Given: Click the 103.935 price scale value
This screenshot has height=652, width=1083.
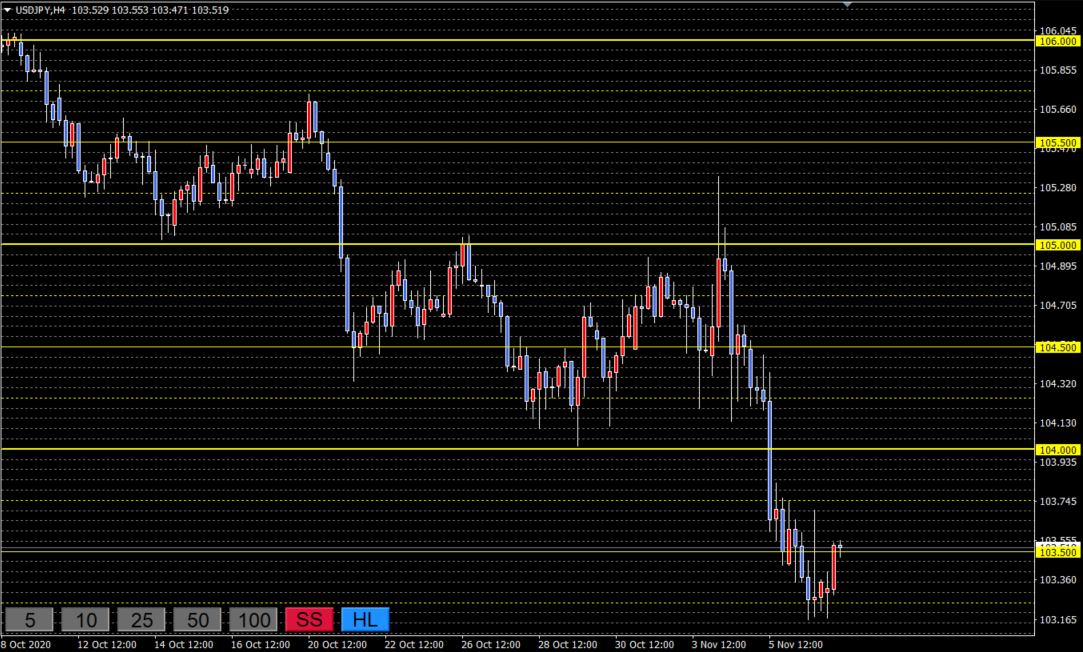Looking at the screenshot, I should 1058,462.
